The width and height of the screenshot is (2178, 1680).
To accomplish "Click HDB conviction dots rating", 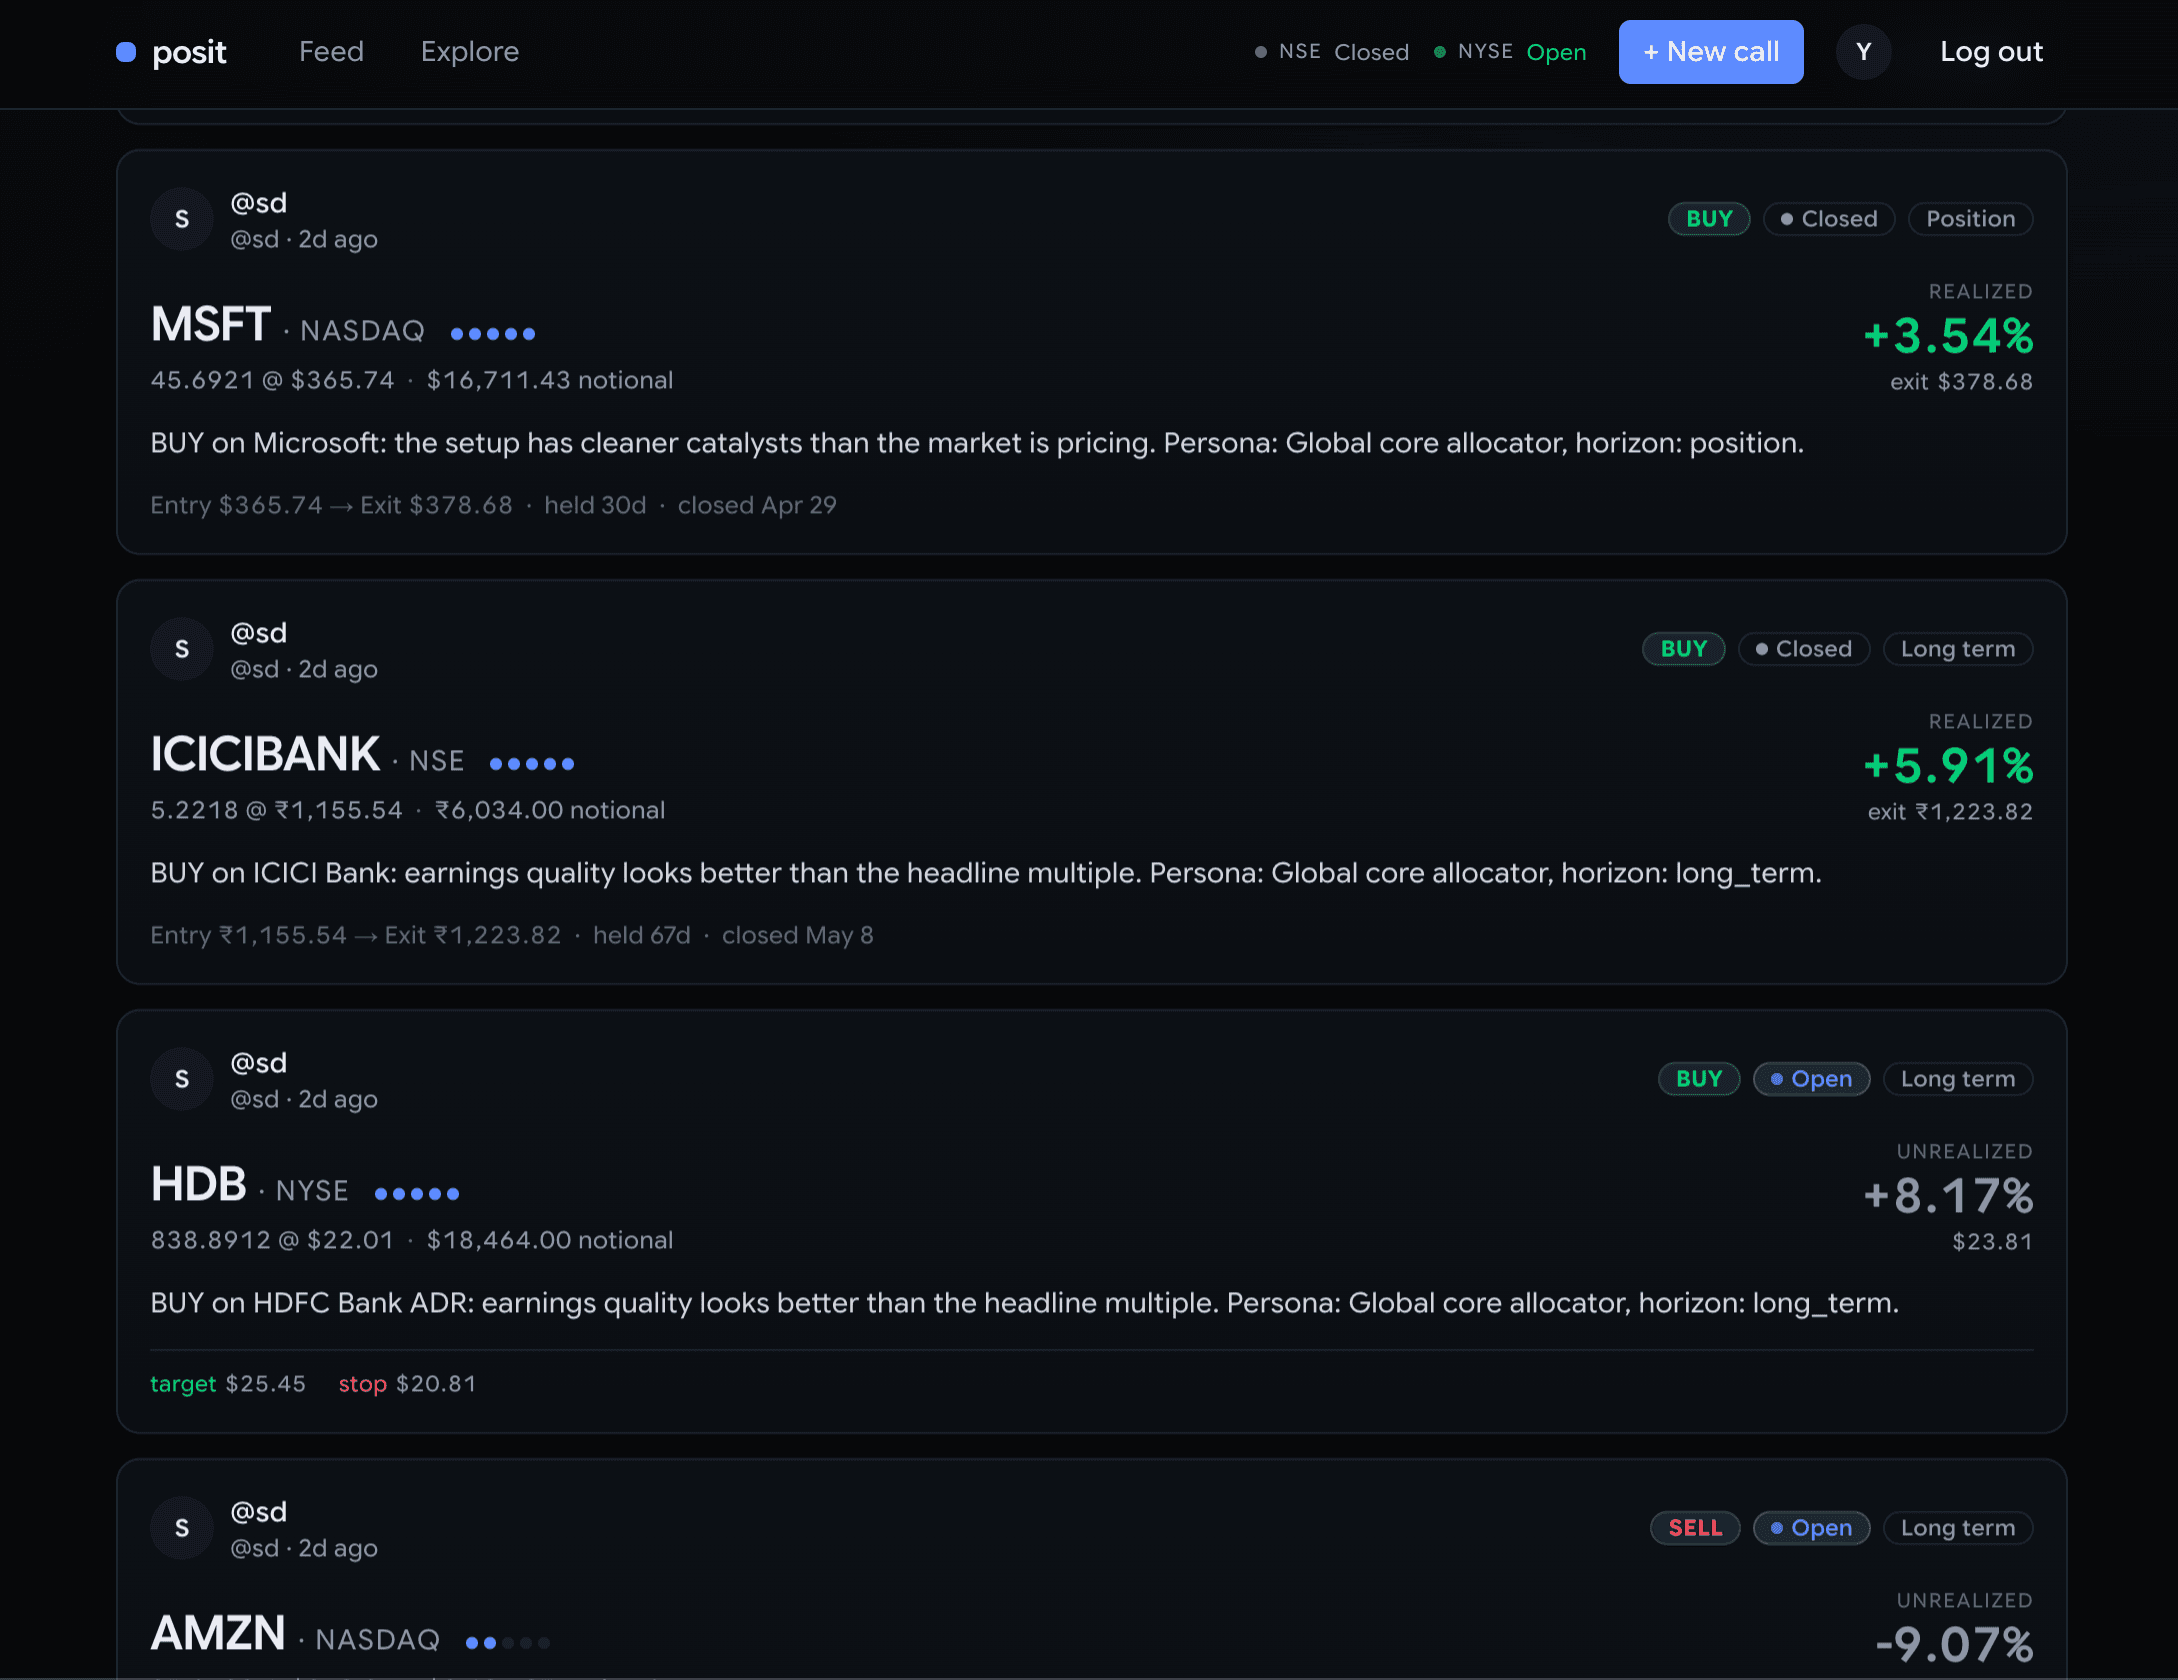I will click(417, 1193).
